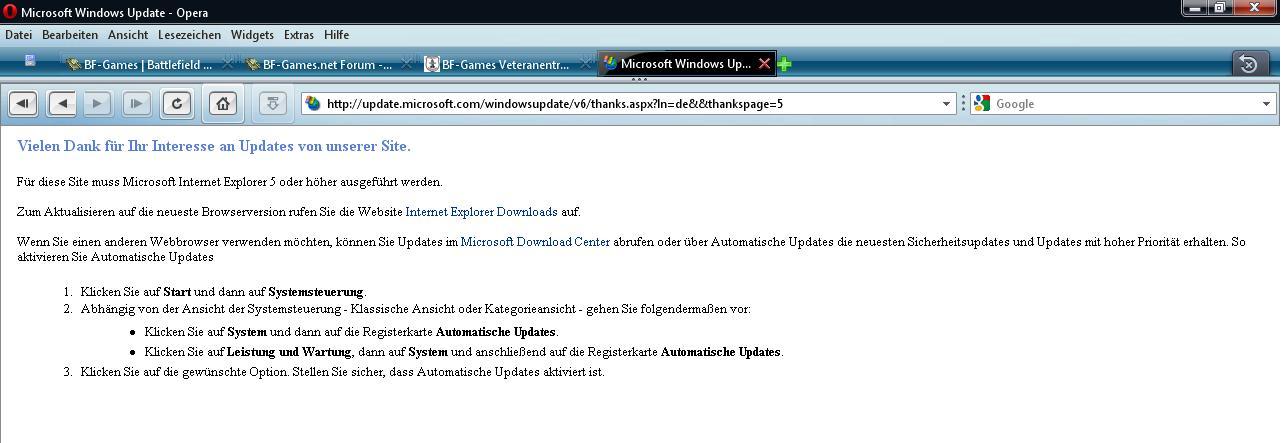Open the Microsoft Download Center link
The image size is (1286, 443).
535,242
